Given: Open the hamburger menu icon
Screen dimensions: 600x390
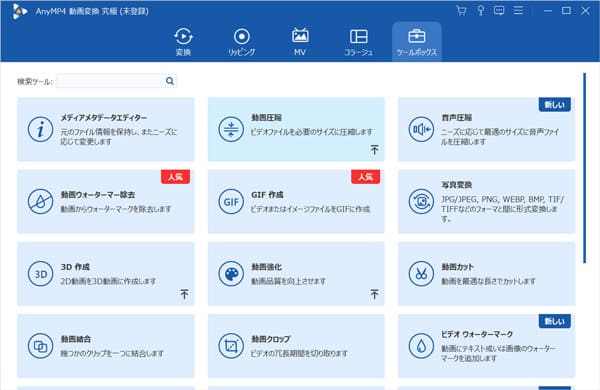Looking at the screenshot, I should (518, 10).
